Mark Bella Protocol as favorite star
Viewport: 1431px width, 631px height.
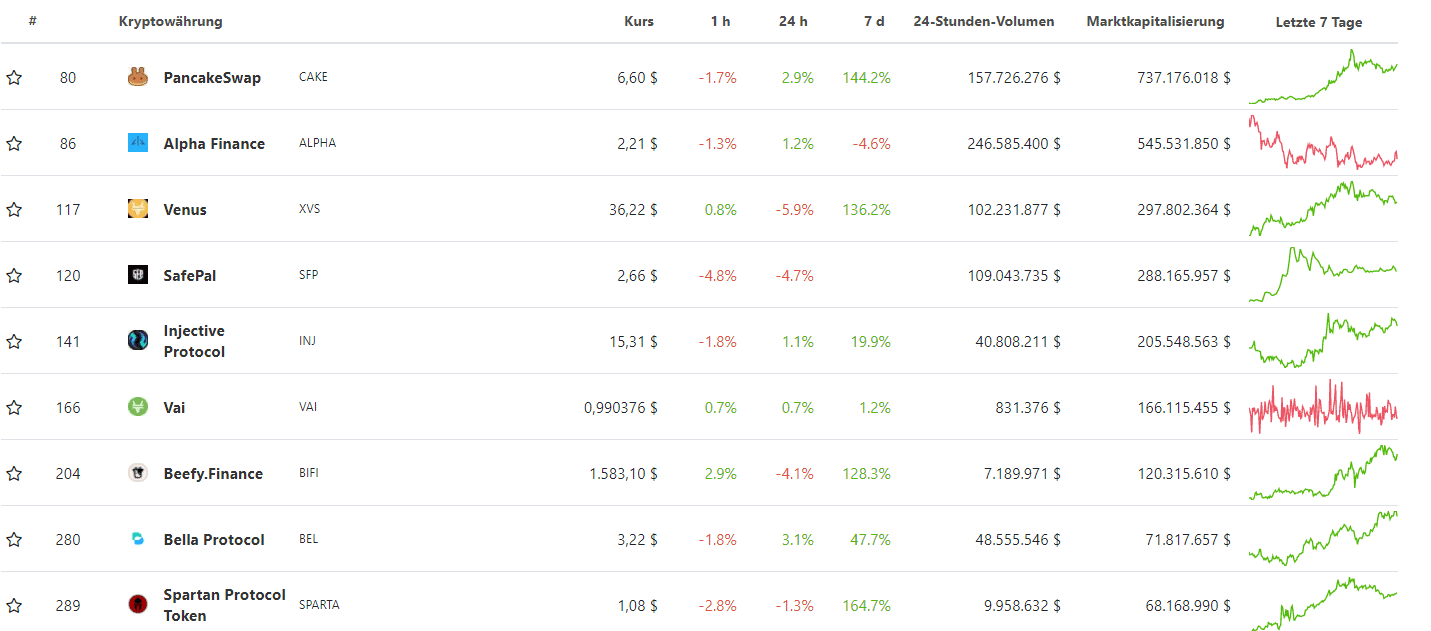click(x=14, y=540)
